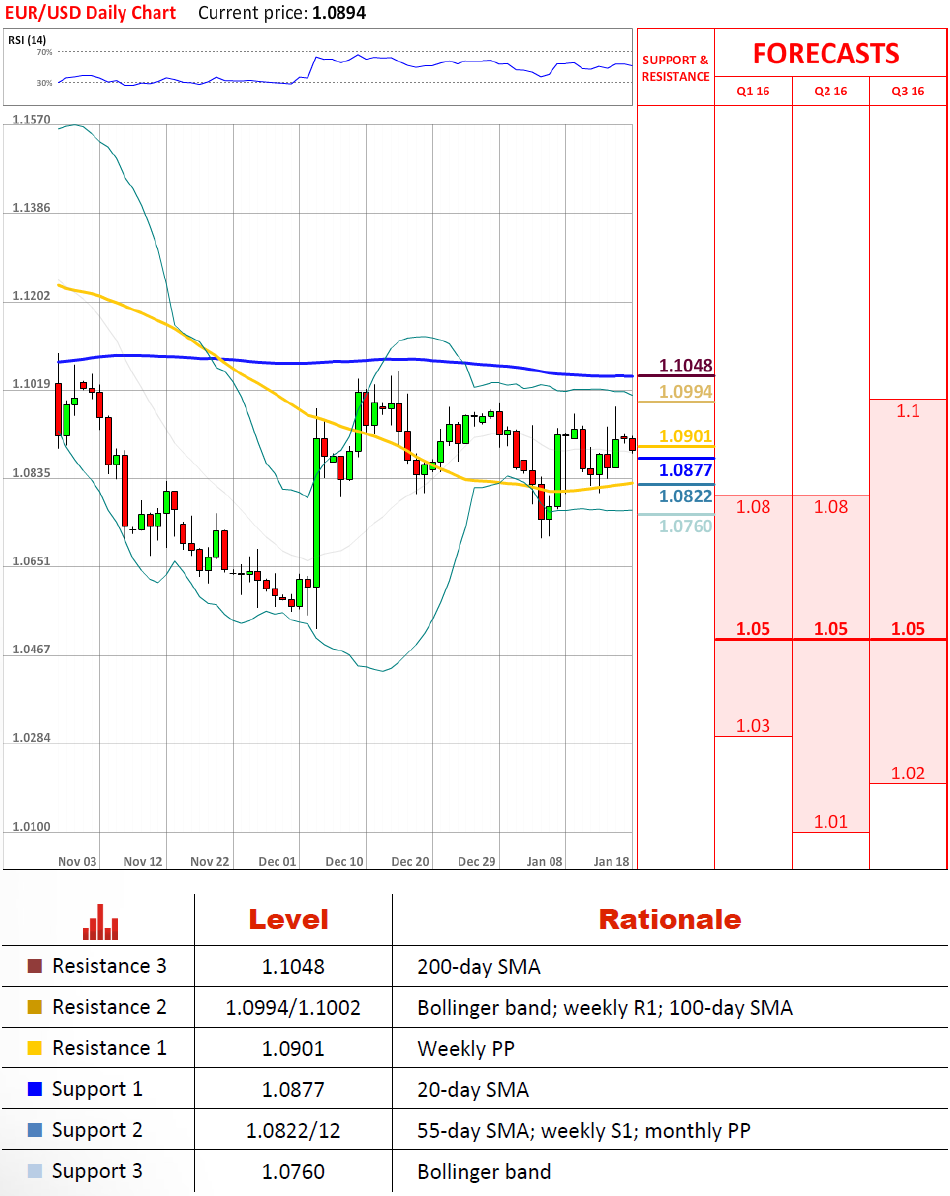Click the Dec 29 date axis label
Screen dimensions: 950x1196
[x=476, y=861]
